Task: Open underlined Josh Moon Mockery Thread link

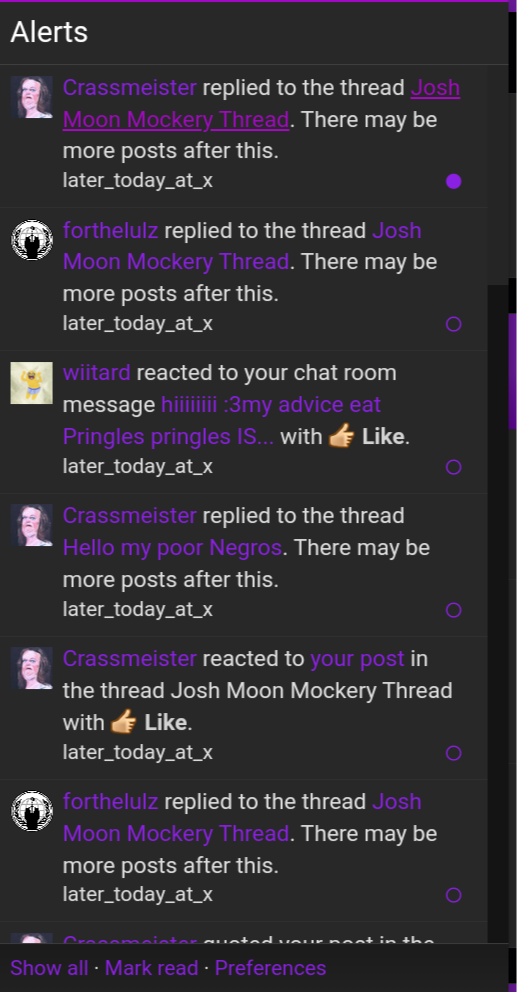Action: pos(261,103)
